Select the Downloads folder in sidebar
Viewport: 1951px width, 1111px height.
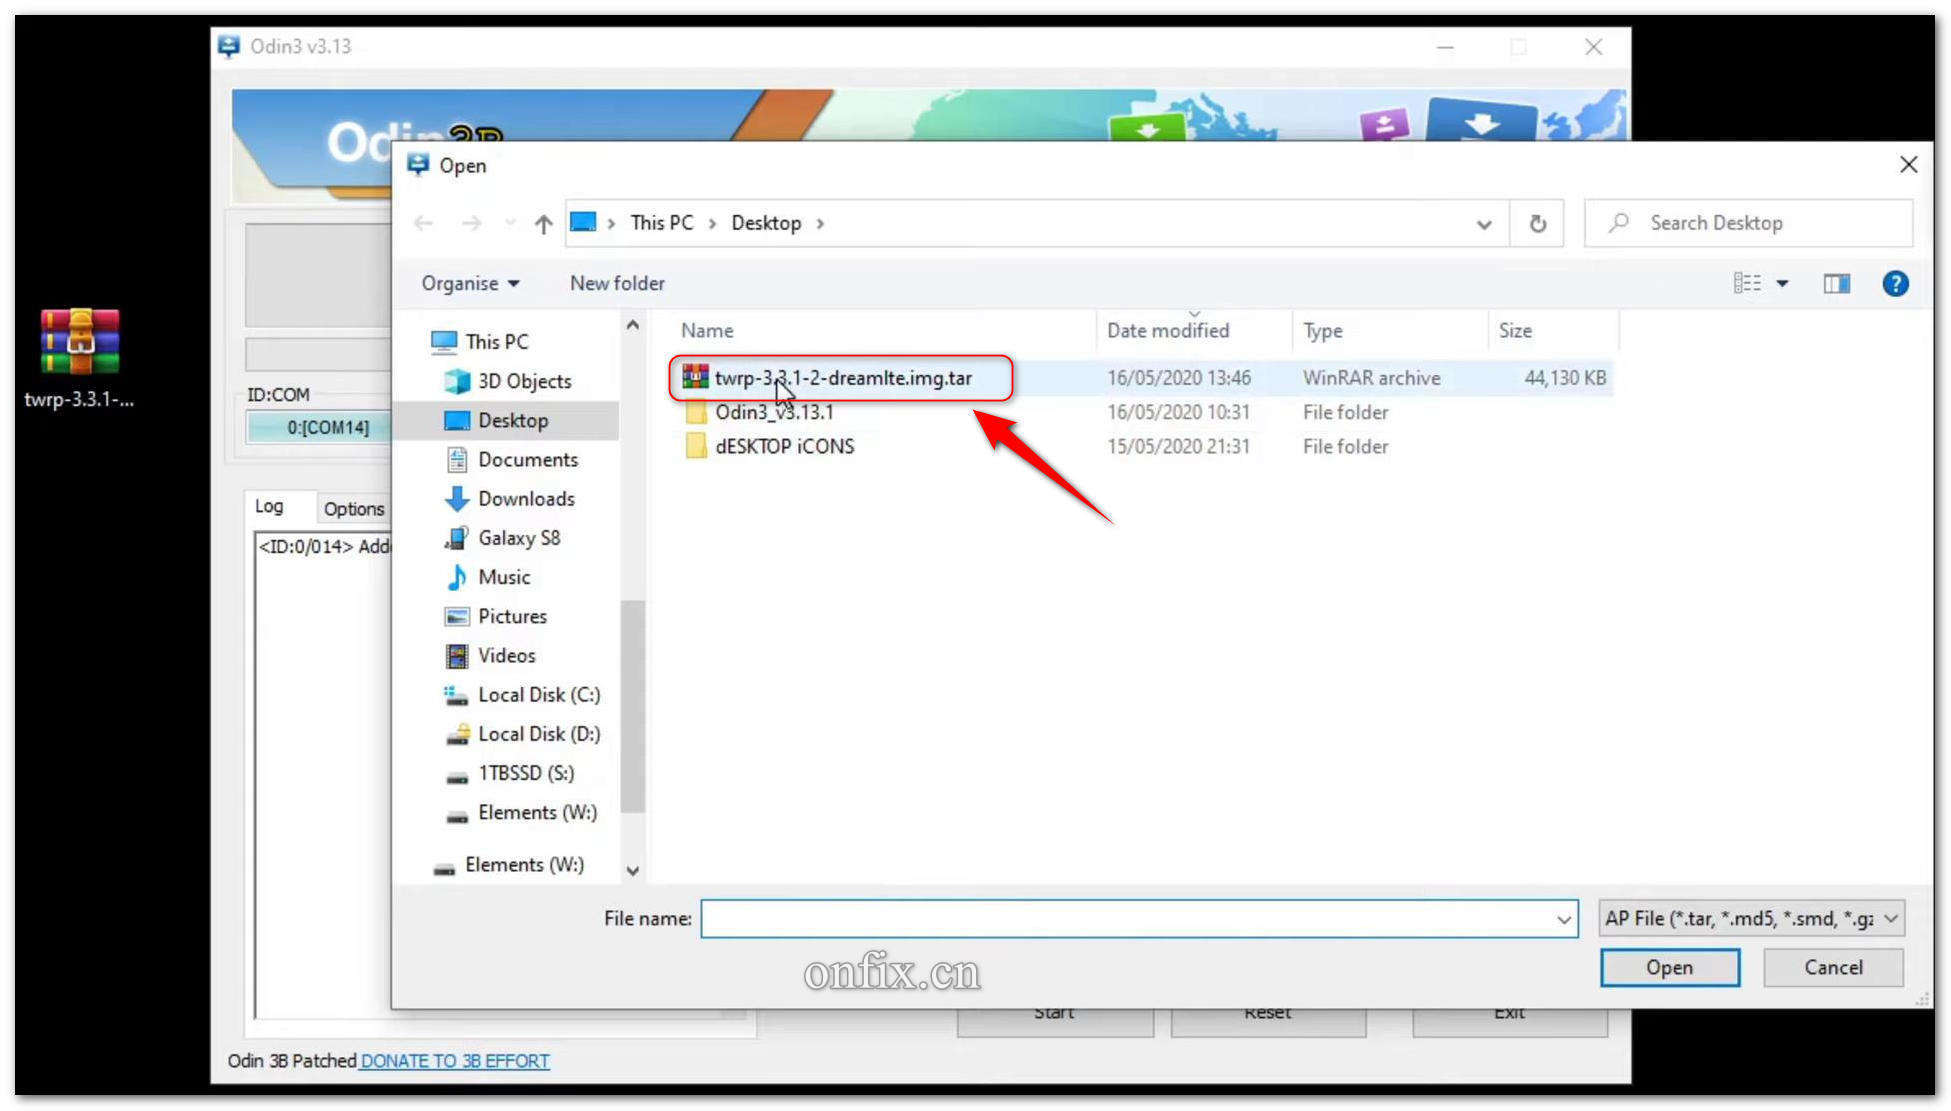click(x=525, y=498)
